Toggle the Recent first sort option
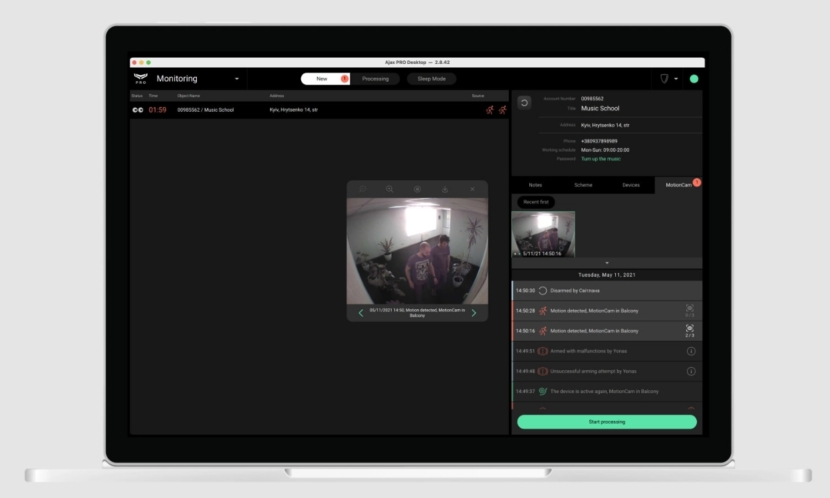The width and height of the screenshot is (830, 498). coord(536,202)
